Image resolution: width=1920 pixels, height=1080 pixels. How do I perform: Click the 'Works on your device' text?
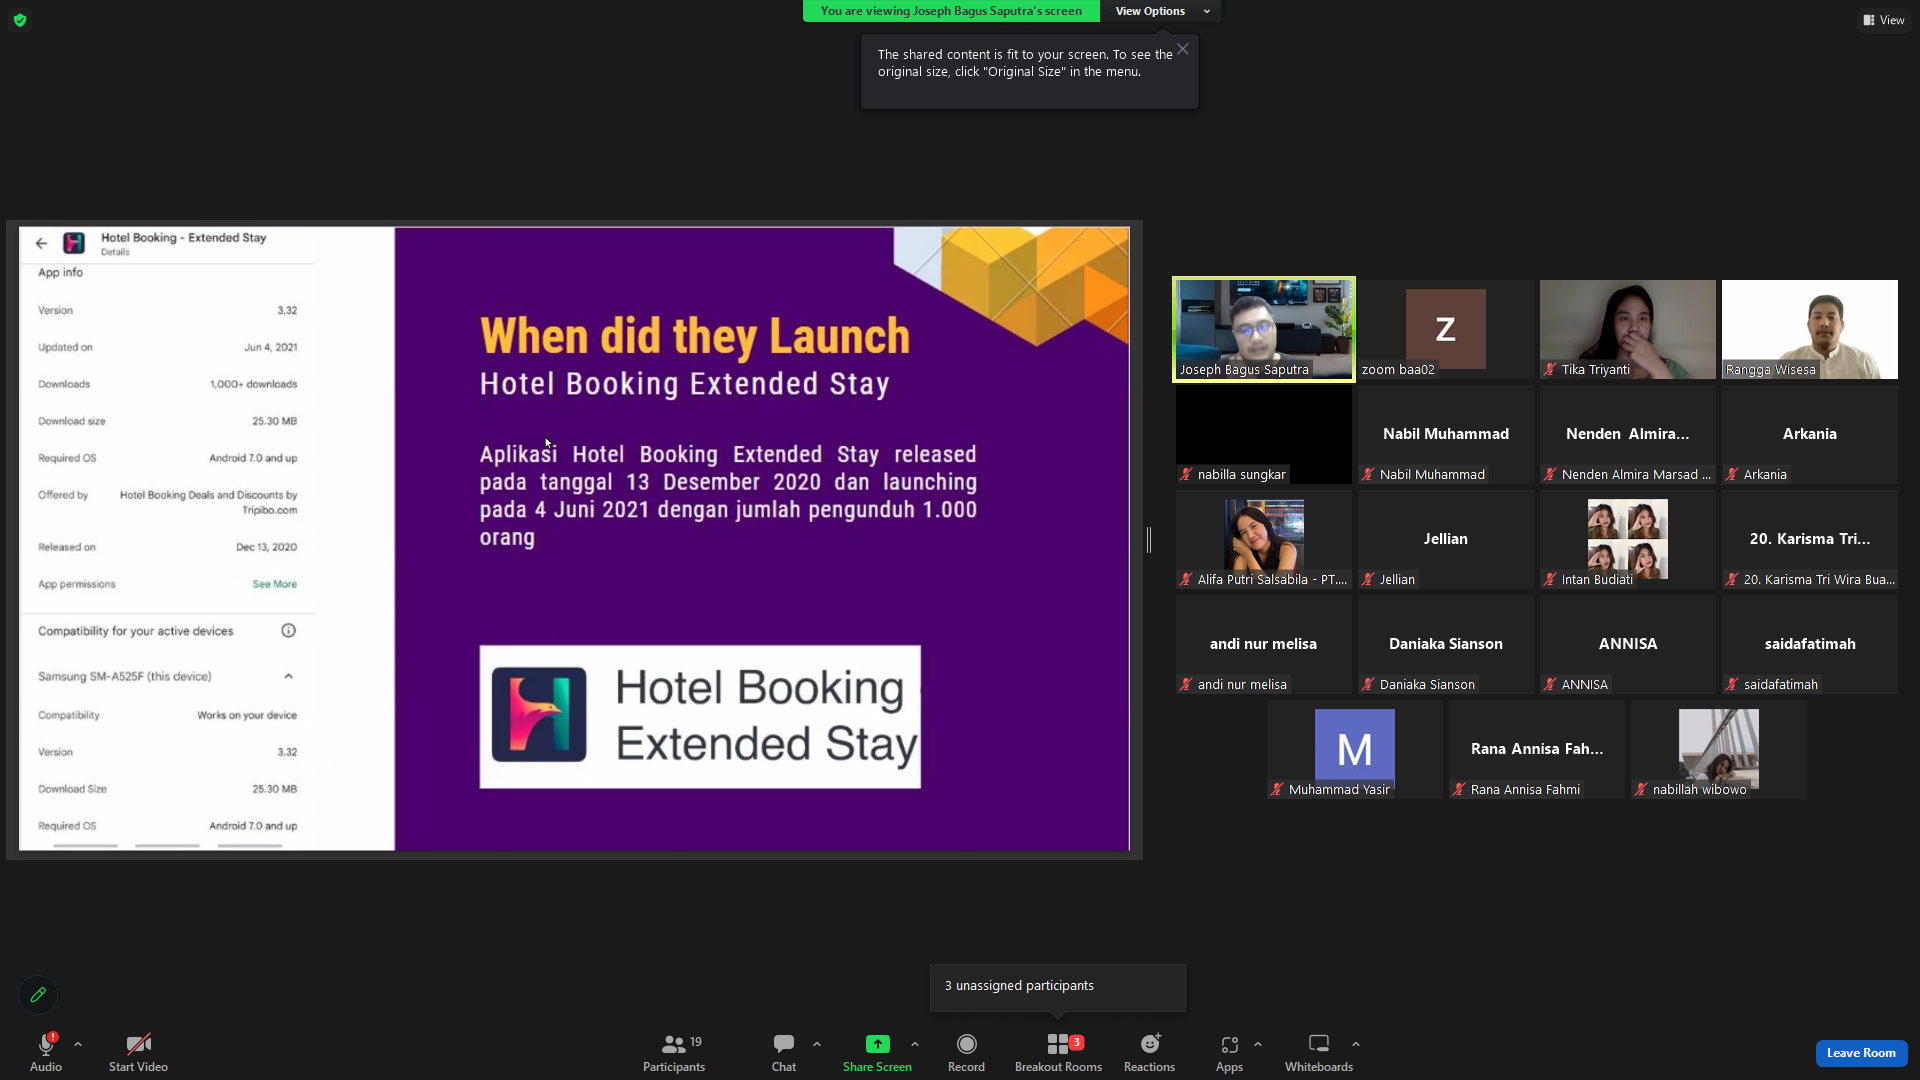pyautogui.click(x=247, y=715)
